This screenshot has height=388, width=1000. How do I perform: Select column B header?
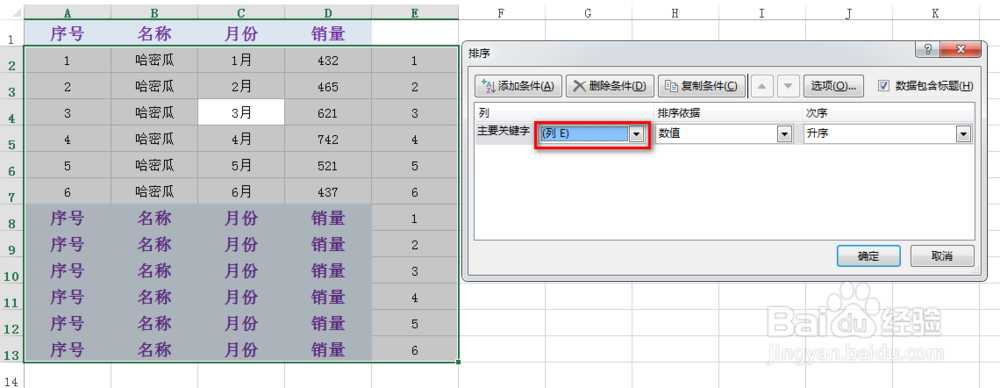[x=154, y=12]
